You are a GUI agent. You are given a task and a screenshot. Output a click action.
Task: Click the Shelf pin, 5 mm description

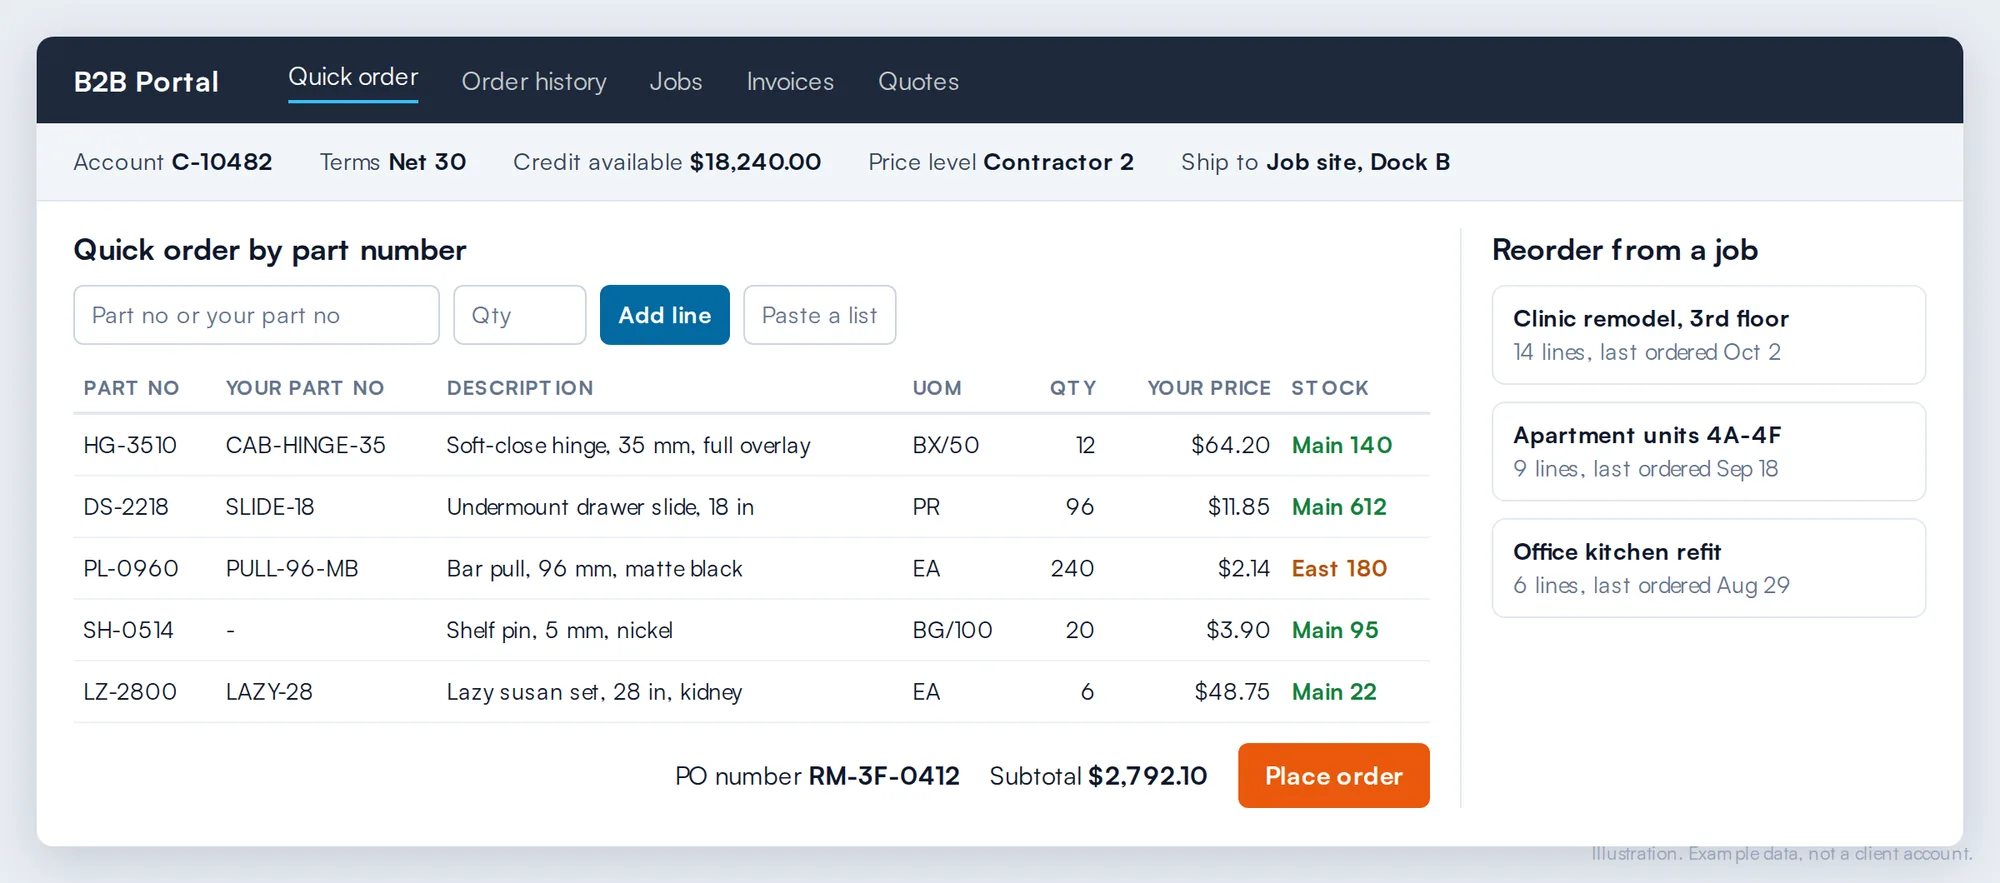coord(559,630)
